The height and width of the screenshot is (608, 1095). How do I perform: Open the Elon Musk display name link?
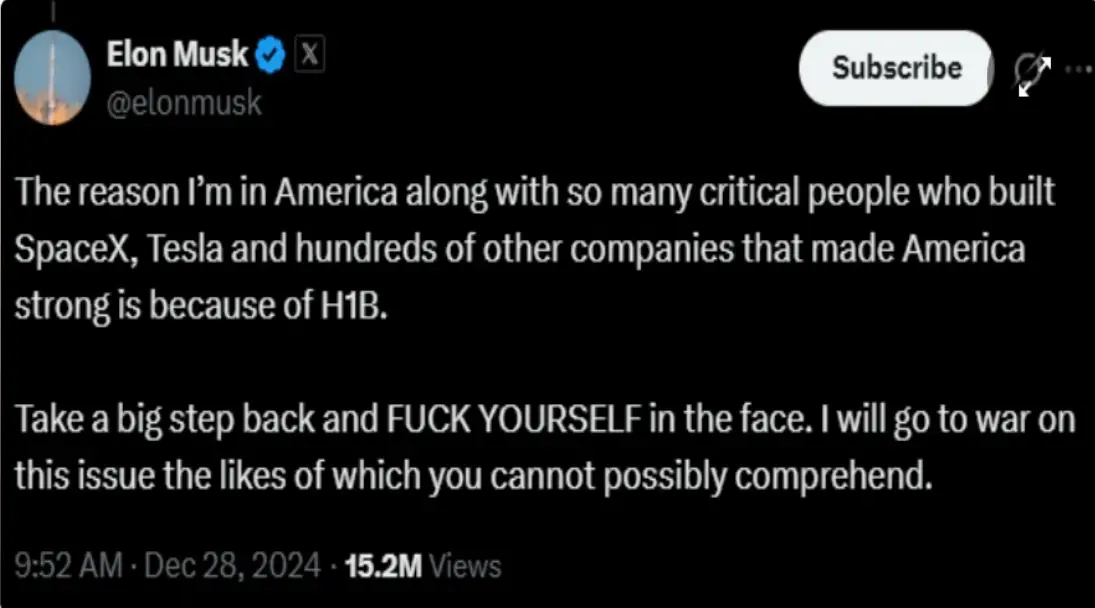point(177,56)
